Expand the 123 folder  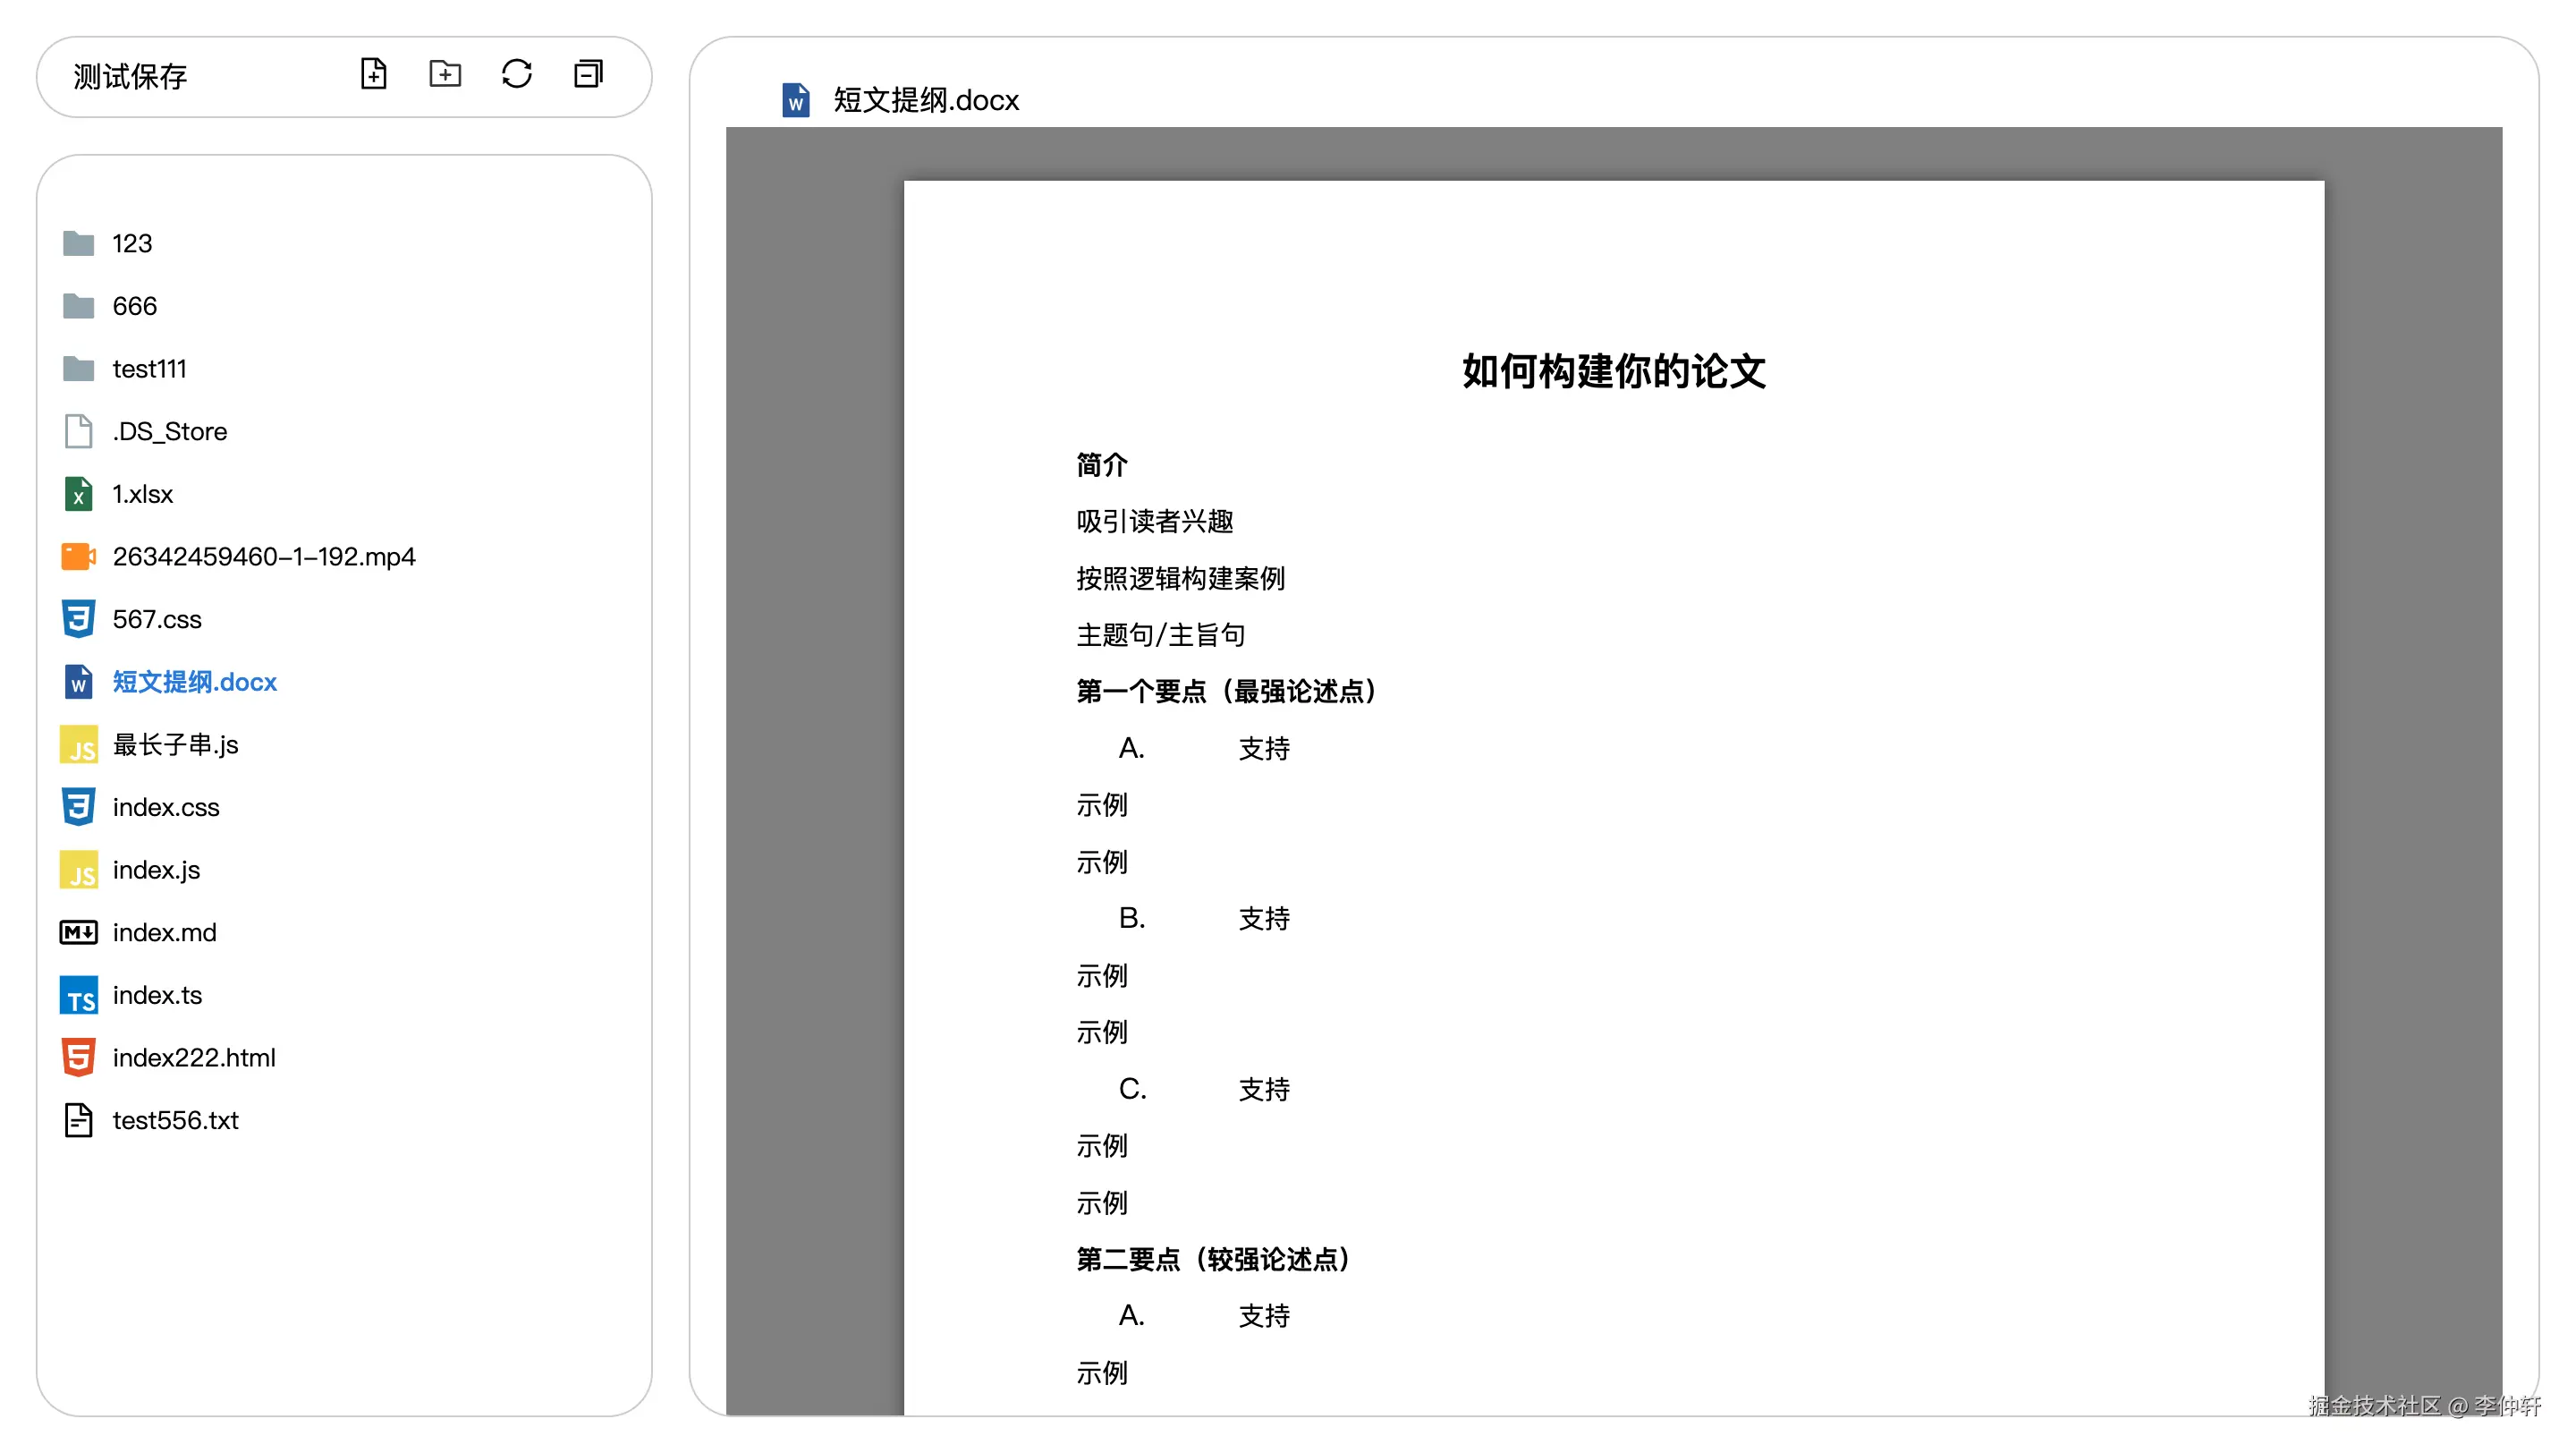pyautogui.click(x=132, y=244)
